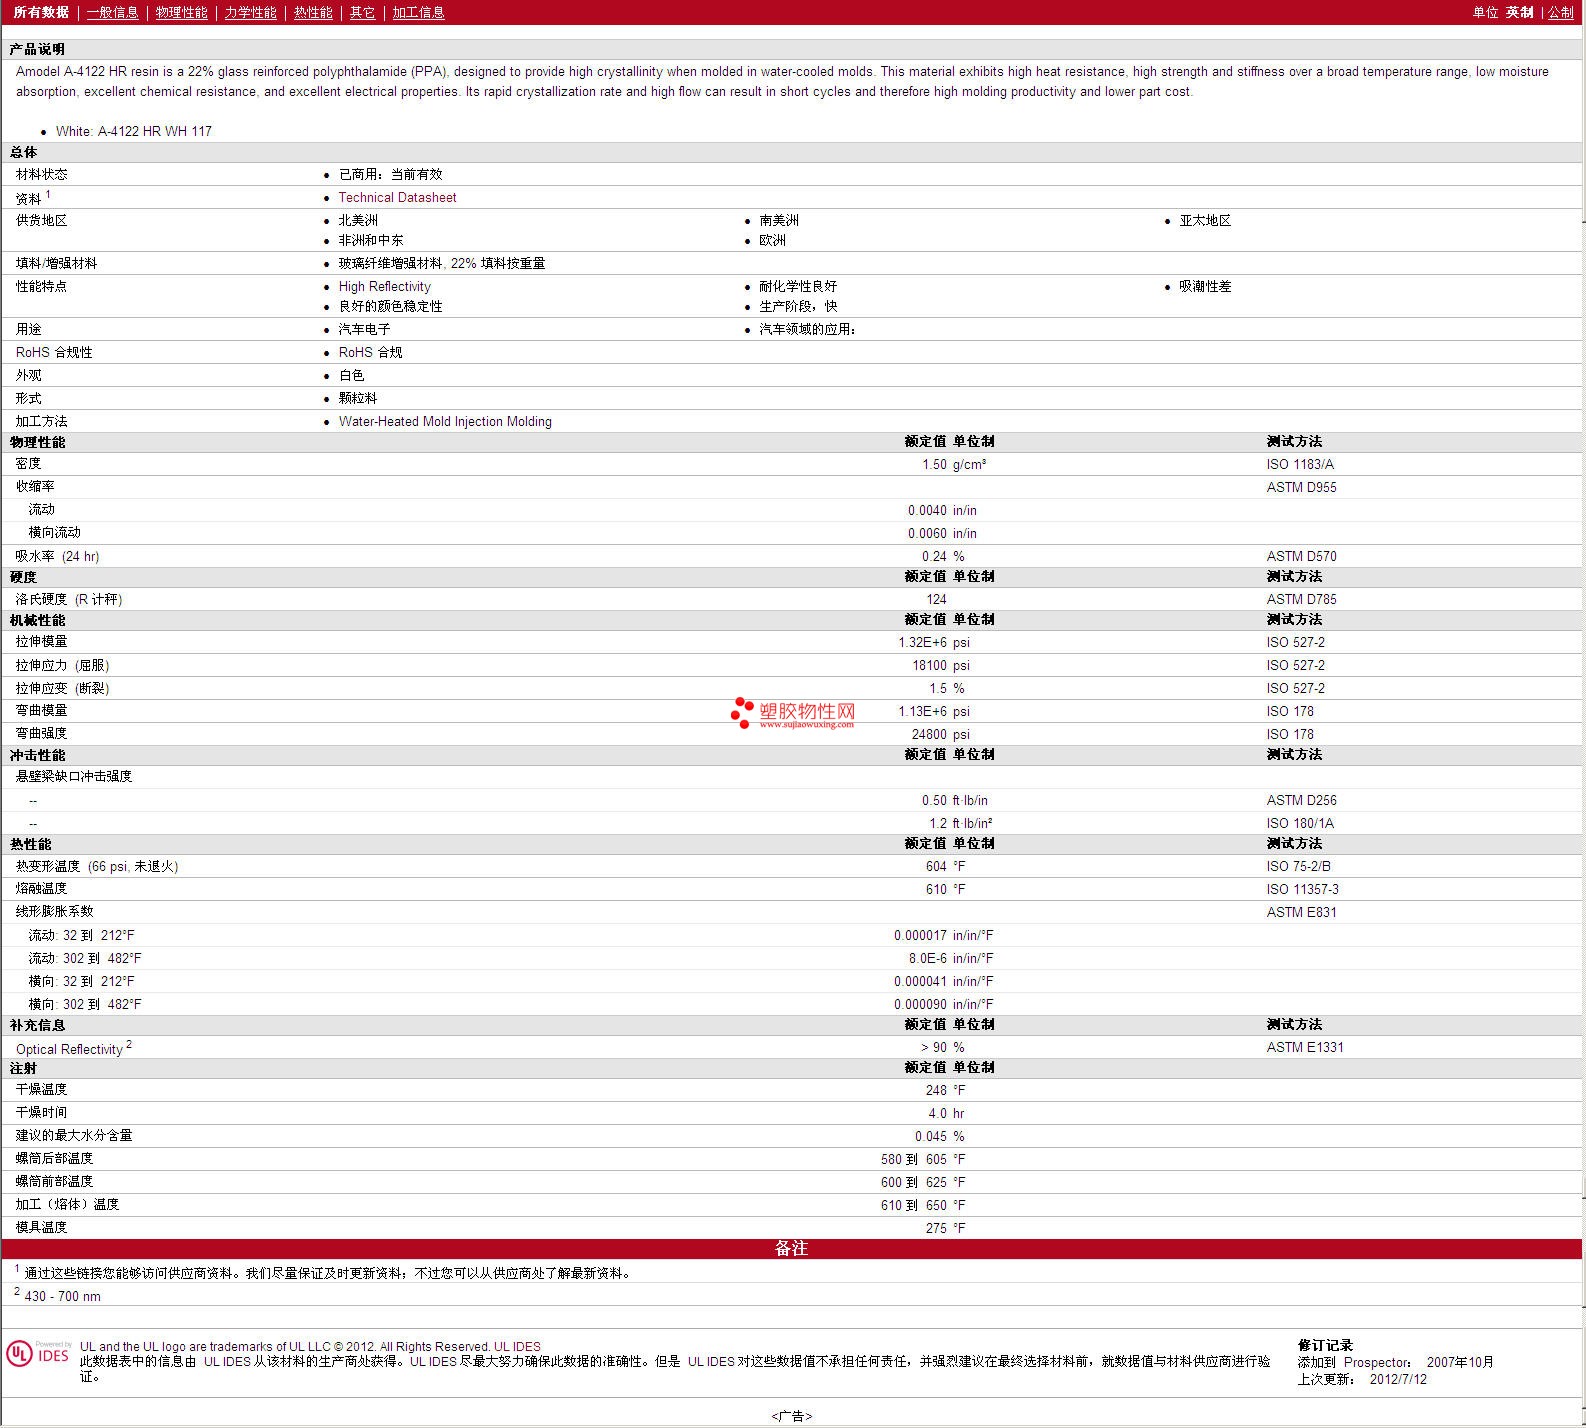1586x1428 pixels.
Task: Open the Optical Reflectivity property link
Action: [69, 1049]
